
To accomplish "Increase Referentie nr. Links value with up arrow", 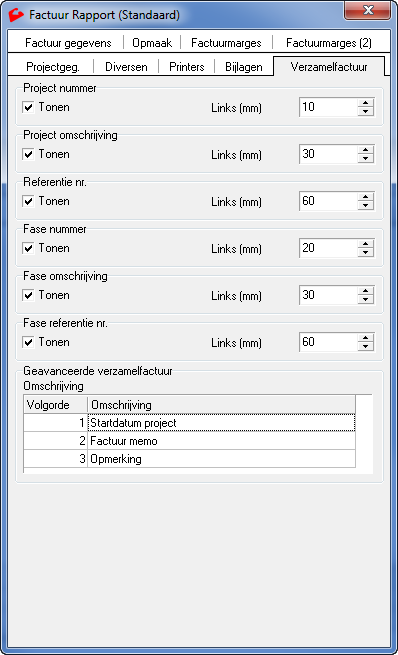I will pos(365,197).
